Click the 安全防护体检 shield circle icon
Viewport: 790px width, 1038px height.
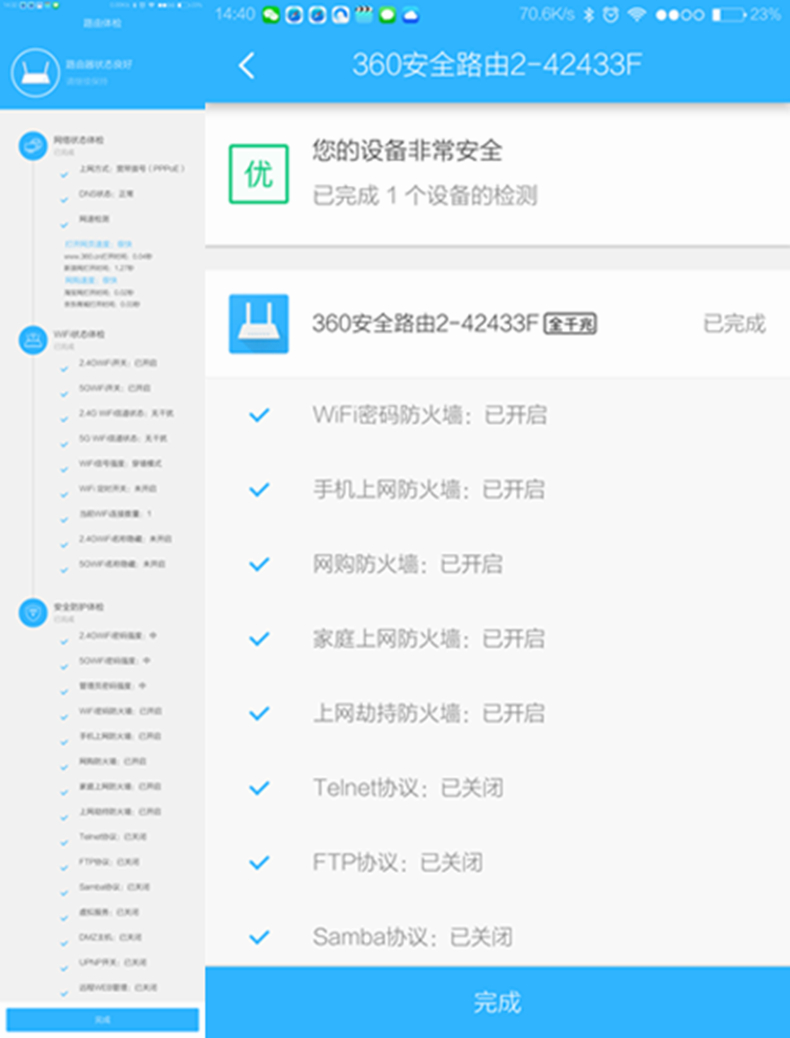click(32, 611)
